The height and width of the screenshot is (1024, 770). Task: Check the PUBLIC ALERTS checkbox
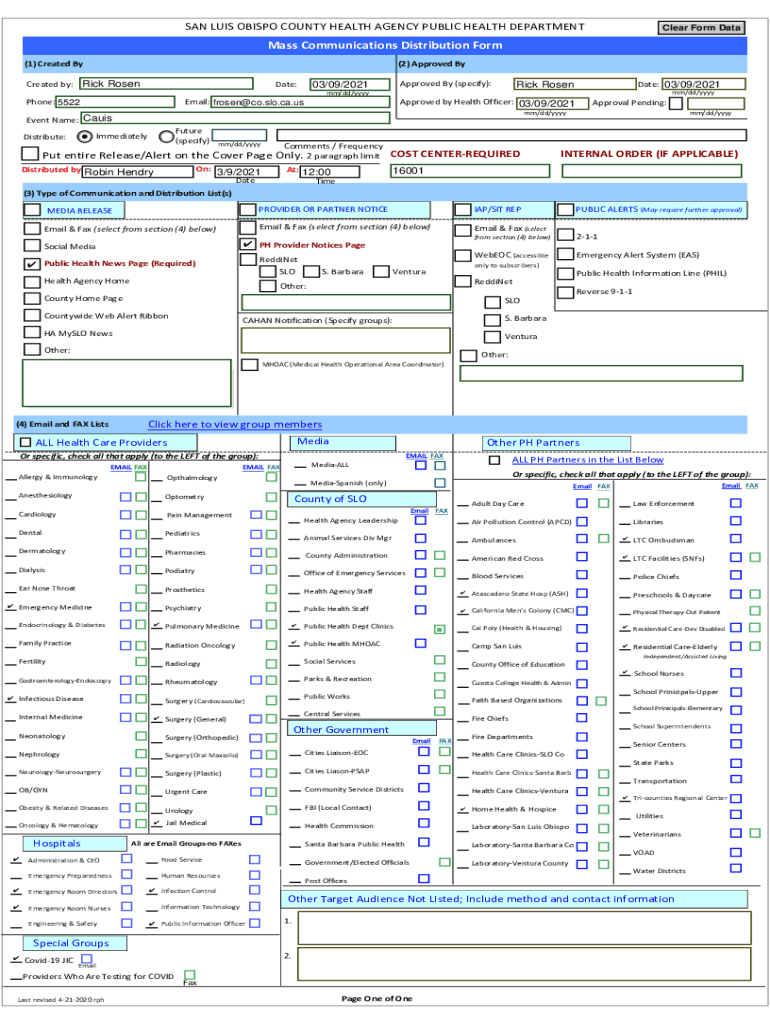pyautogui.click(x=565, y=209)
